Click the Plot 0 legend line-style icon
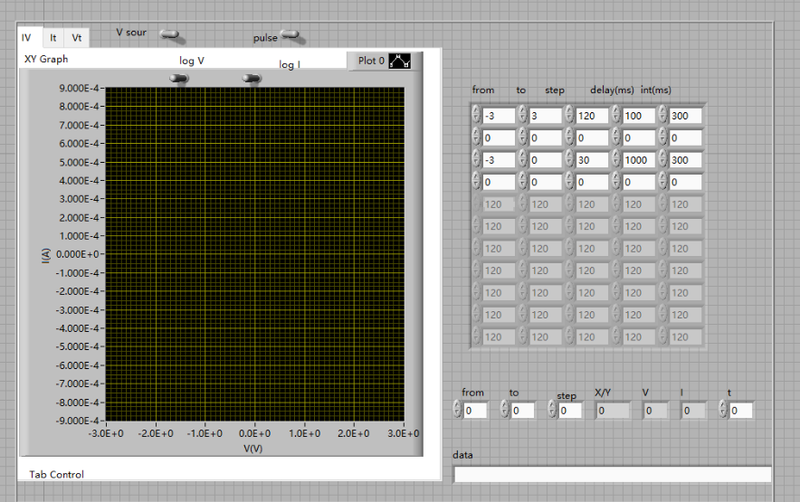 (x=400, y=61)
